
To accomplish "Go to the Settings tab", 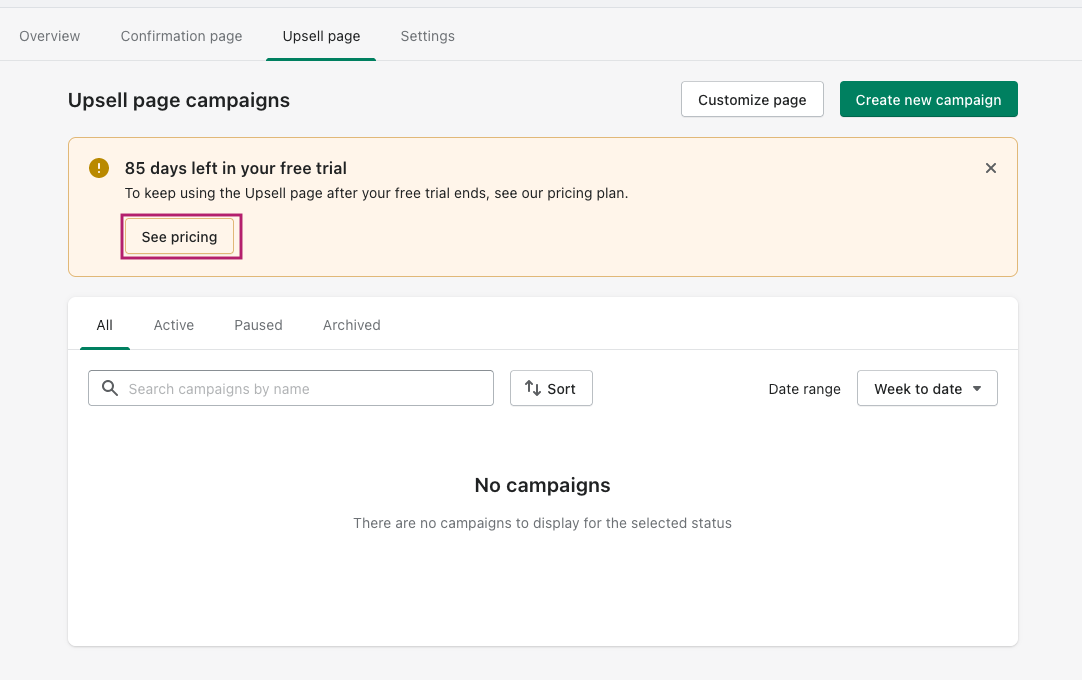I will 427,36.
